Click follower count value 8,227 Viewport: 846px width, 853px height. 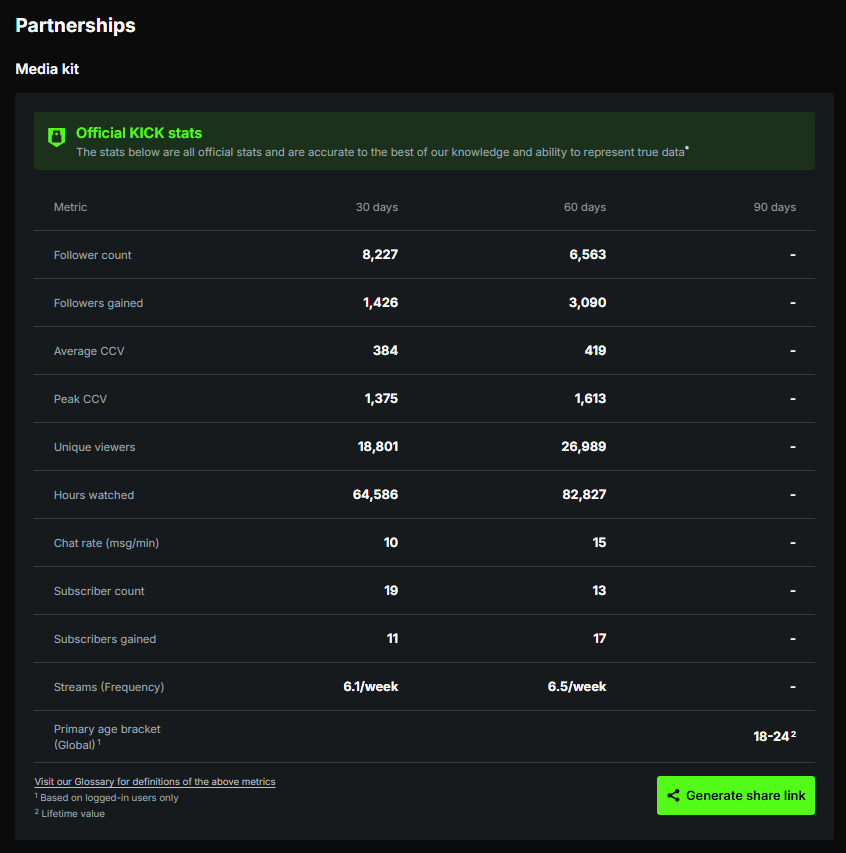pos(380,255)
